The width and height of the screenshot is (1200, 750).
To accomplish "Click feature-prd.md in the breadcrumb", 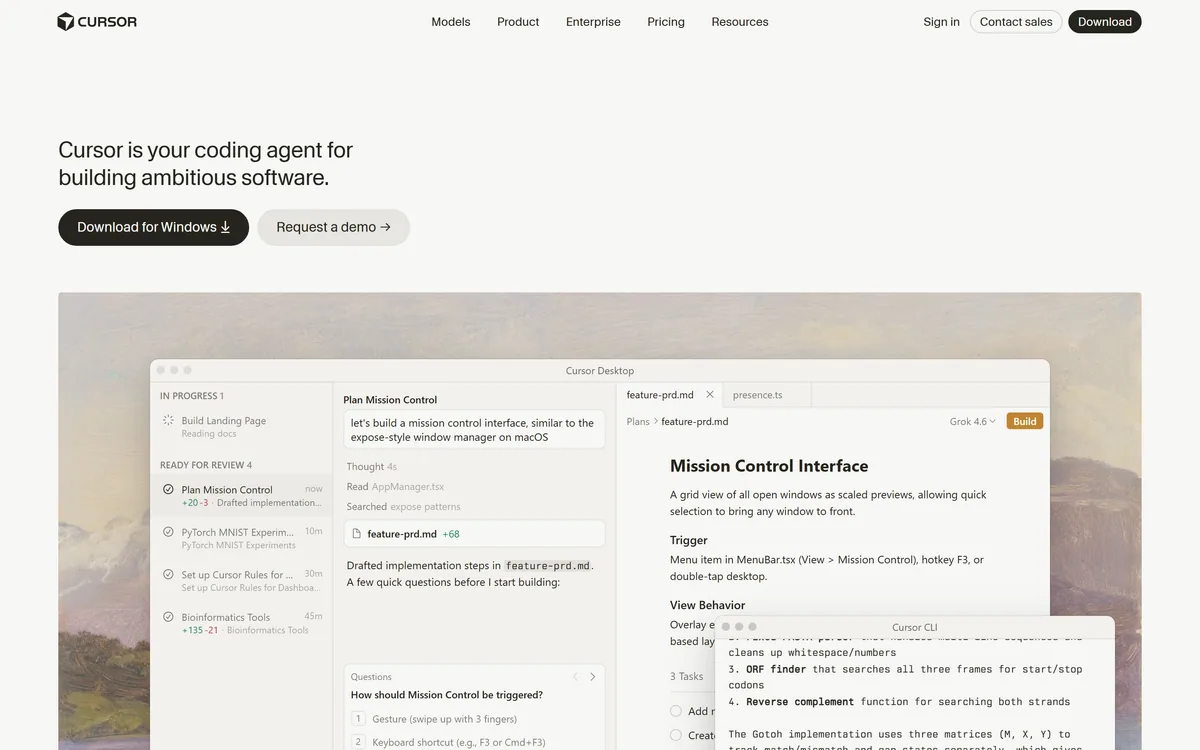I will coord(695,422).
